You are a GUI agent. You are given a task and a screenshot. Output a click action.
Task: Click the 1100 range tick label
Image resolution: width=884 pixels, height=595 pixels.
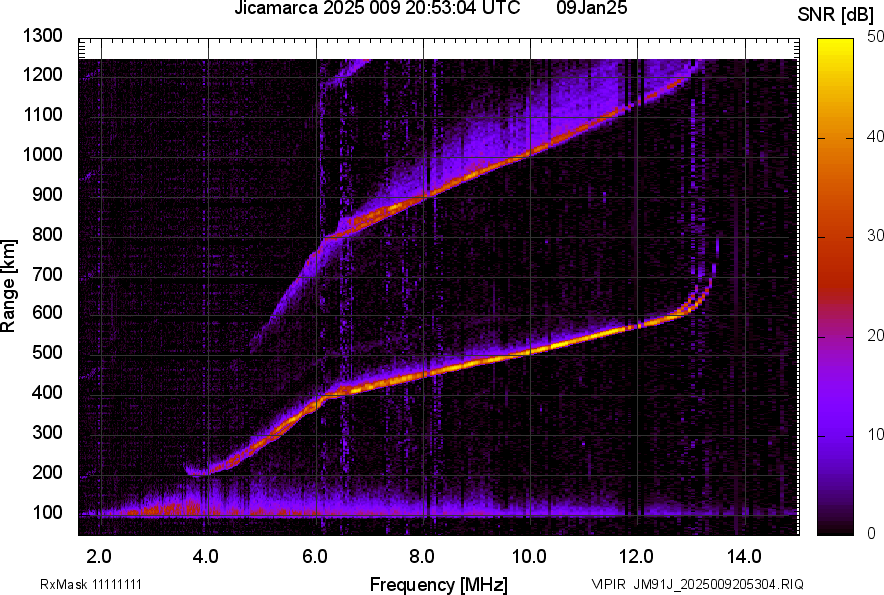pos(42,114)
